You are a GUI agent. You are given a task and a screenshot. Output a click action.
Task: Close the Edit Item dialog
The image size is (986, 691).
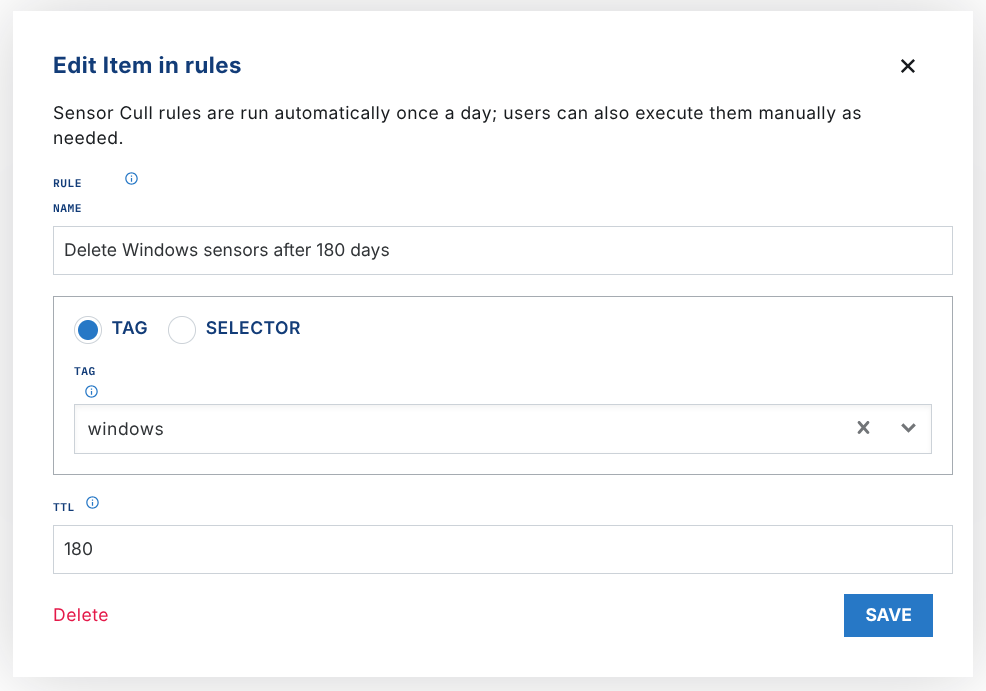[908, 66]
